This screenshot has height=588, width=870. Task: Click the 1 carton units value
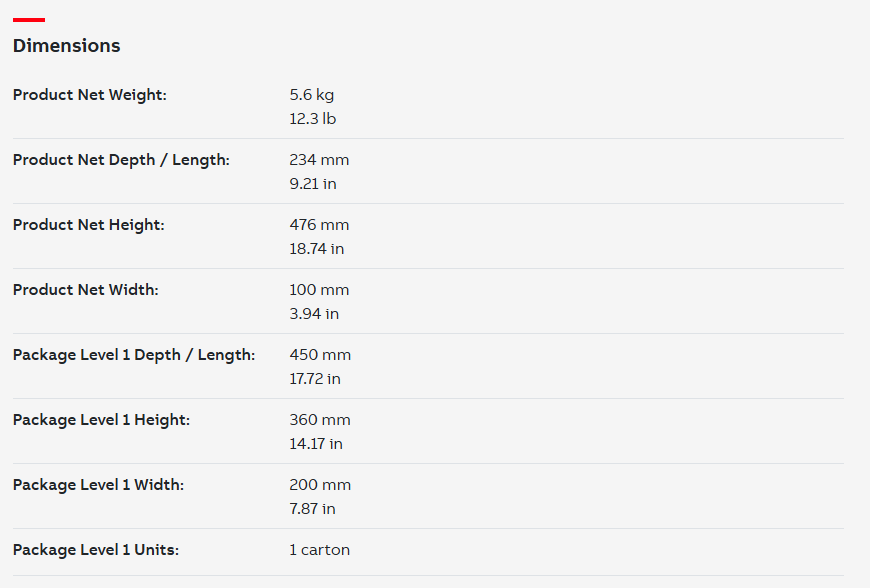[320, 549]
